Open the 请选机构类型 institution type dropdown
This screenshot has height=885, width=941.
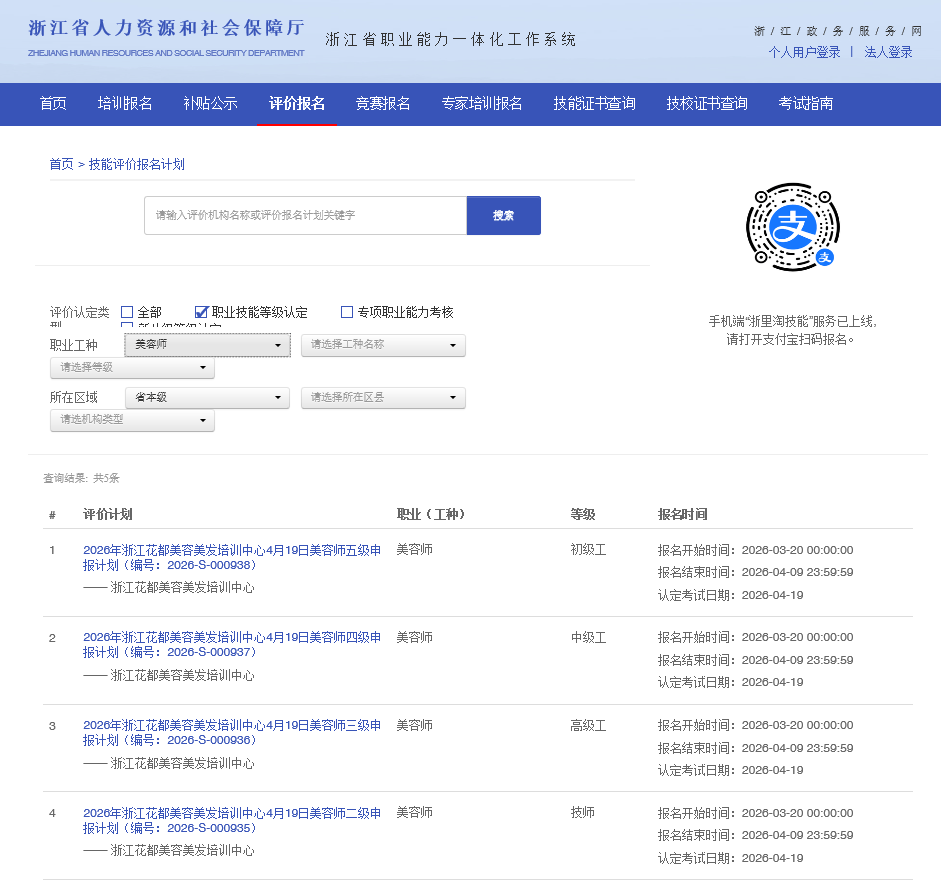pyautogui.click(x=132, y=420)
